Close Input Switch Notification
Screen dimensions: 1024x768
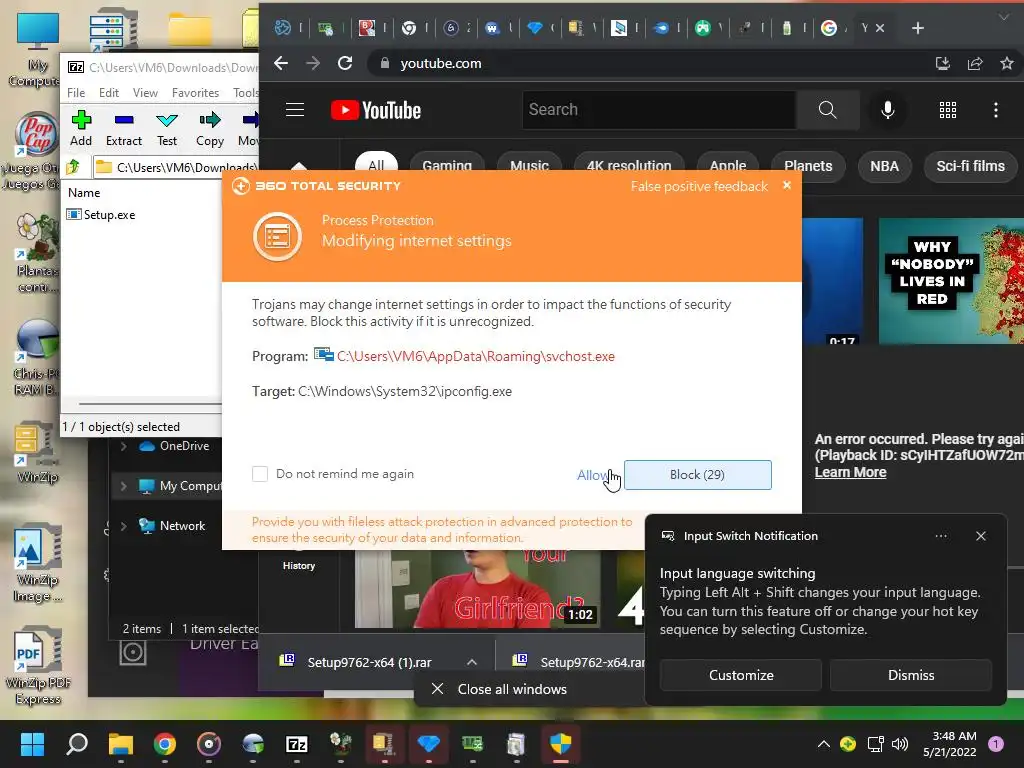[x=981, y=536]
